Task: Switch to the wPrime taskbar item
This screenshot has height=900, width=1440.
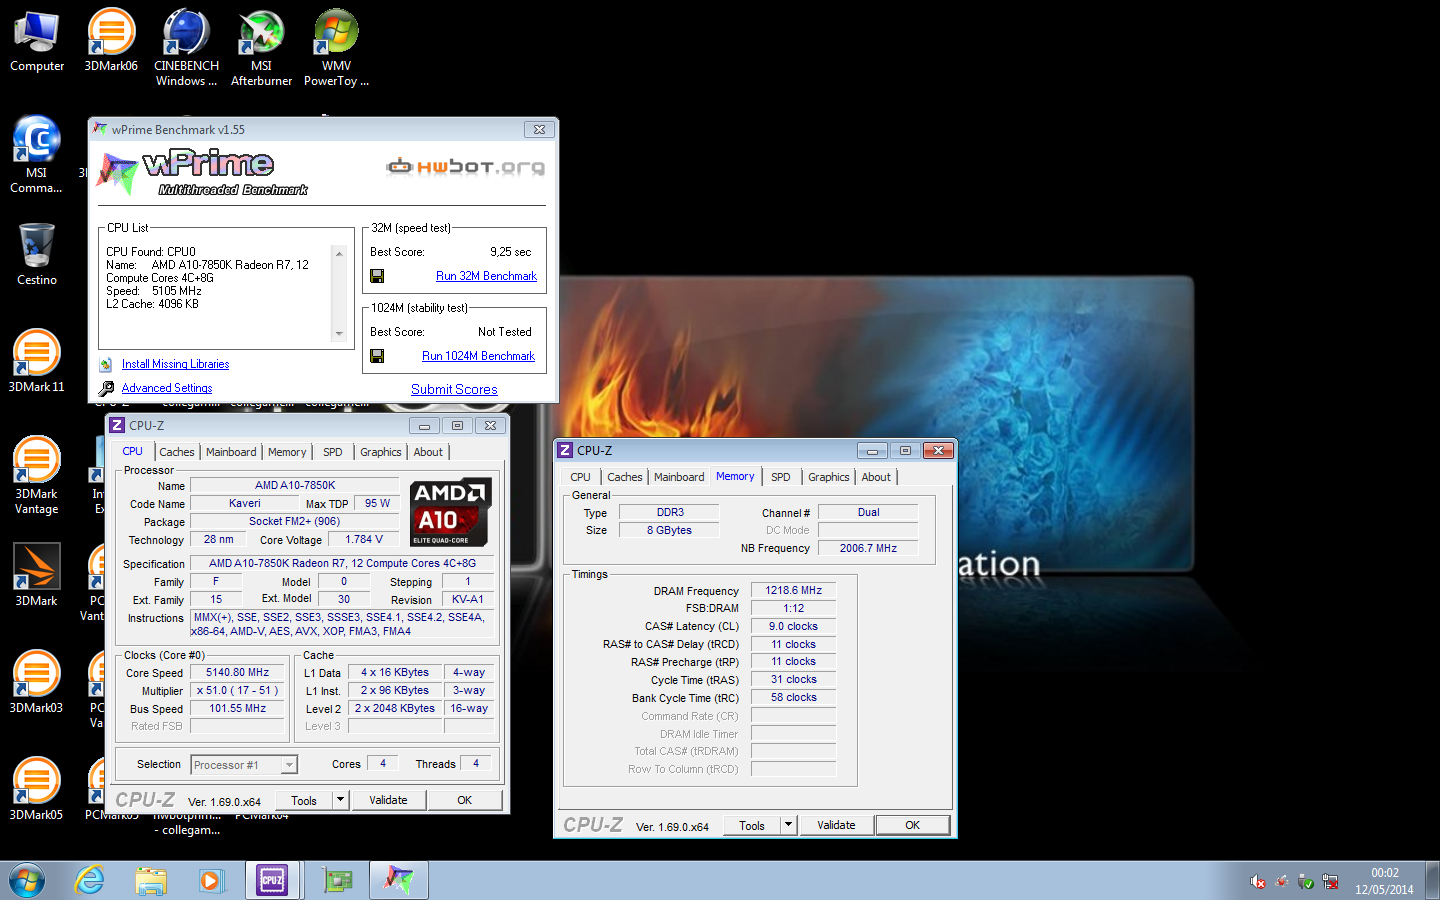Action: tap(399, 880)
